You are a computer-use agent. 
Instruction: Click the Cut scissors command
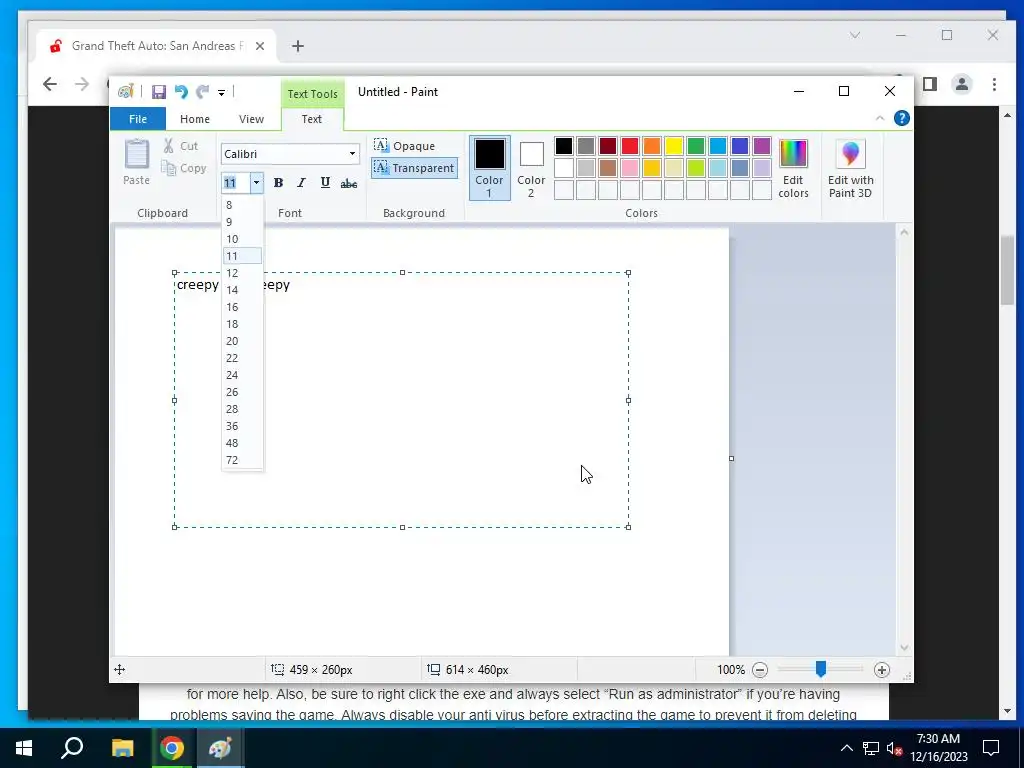tap(181, 146)
